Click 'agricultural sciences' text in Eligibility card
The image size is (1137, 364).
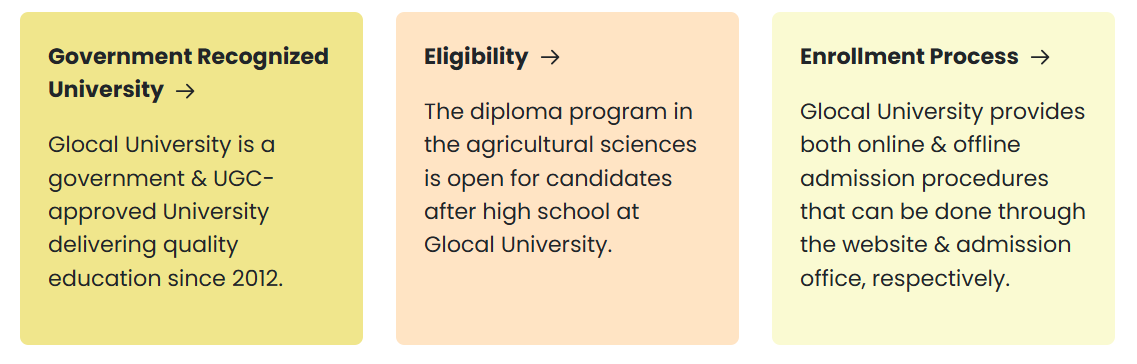(x=581, y=145)
